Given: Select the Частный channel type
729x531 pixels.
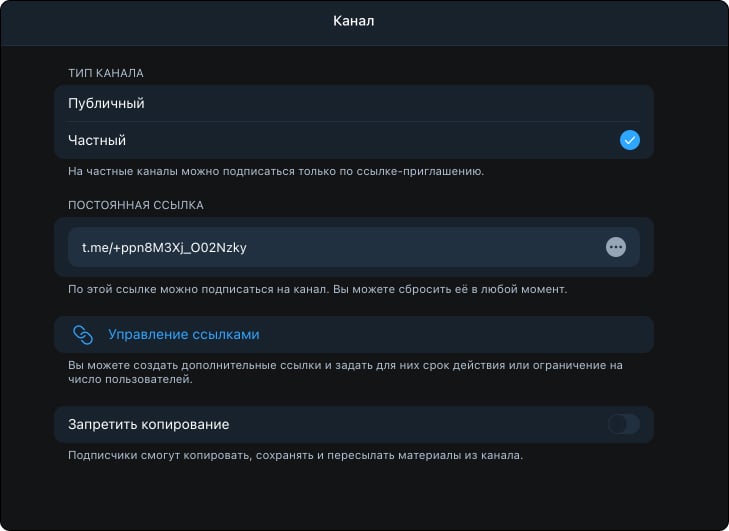Looking at the screenshot, I should tap(354, 140).
